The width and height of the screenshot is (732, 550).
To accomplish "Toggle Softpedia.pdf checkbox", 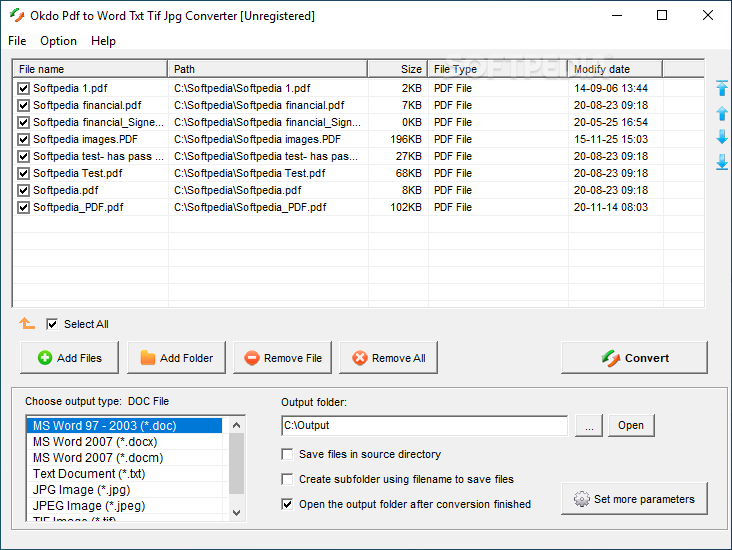I will point(23,190).
